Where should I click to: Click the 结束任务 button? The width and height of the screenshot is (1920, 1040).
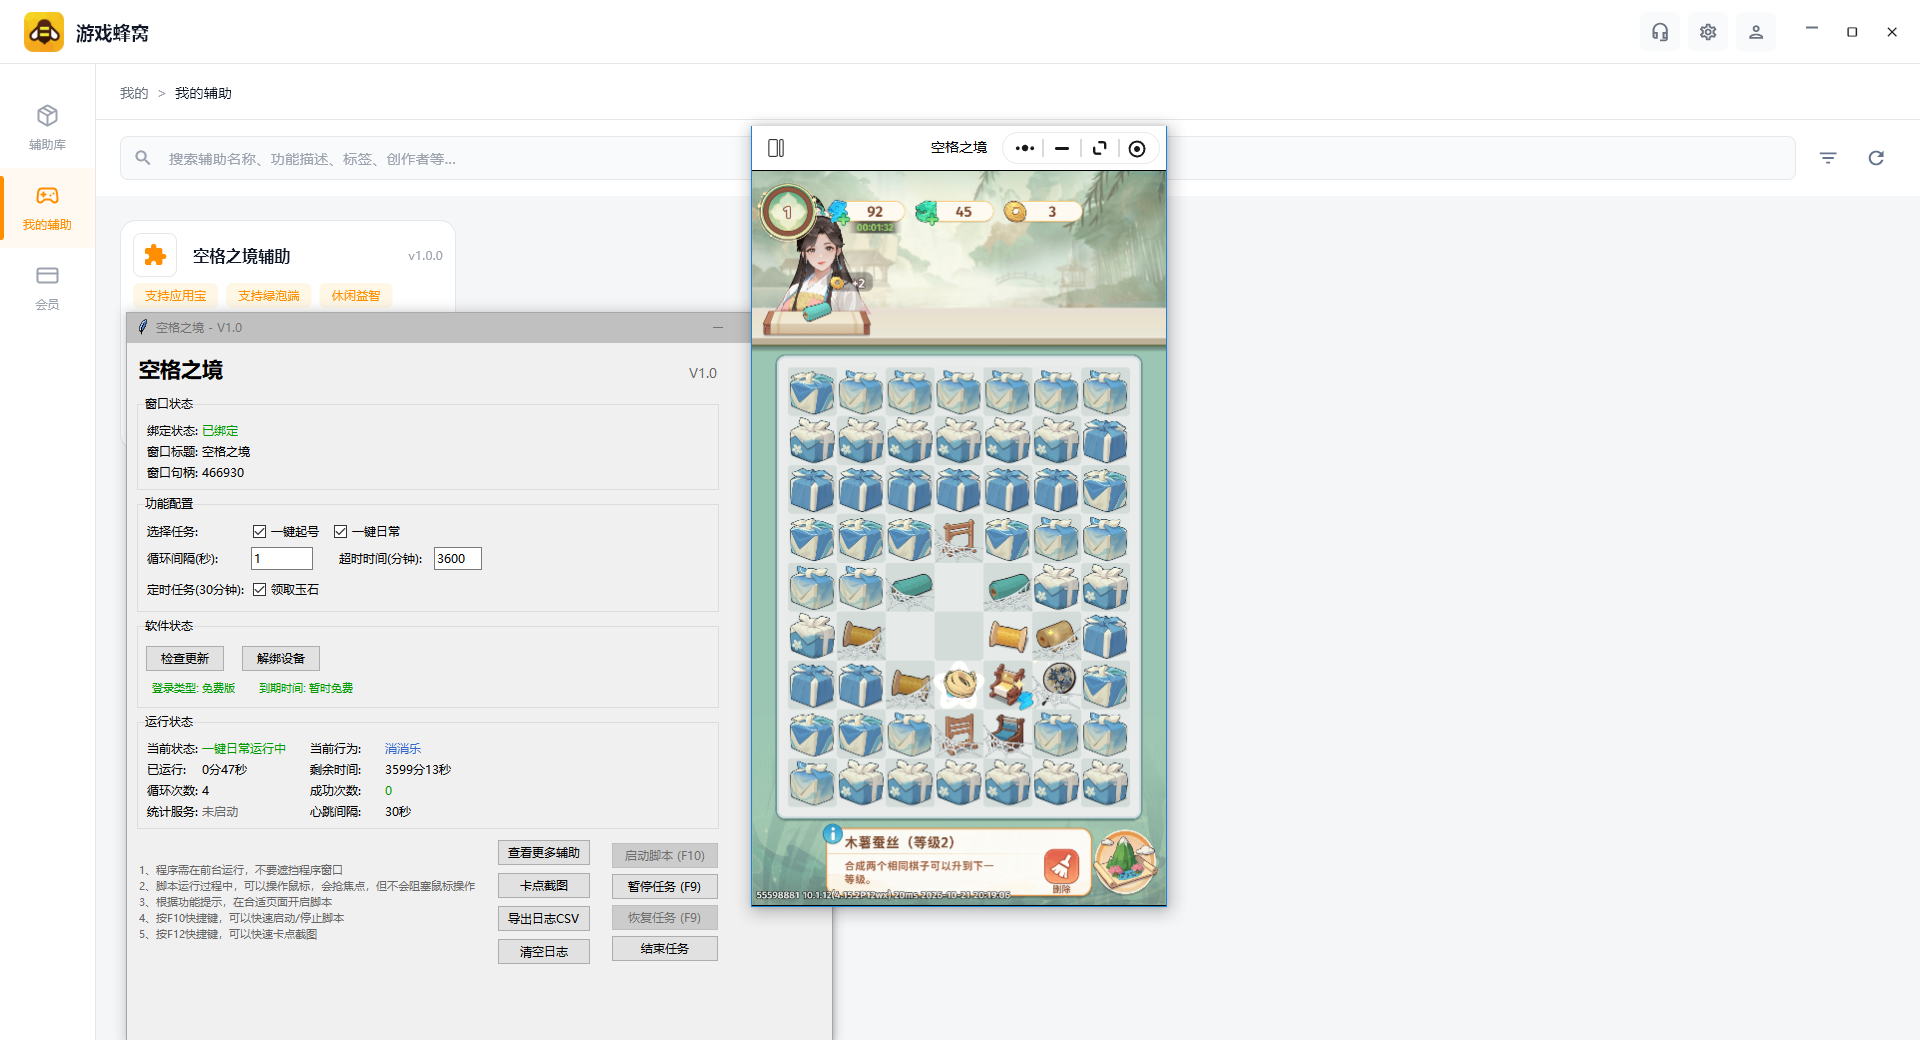pos(665,948)
